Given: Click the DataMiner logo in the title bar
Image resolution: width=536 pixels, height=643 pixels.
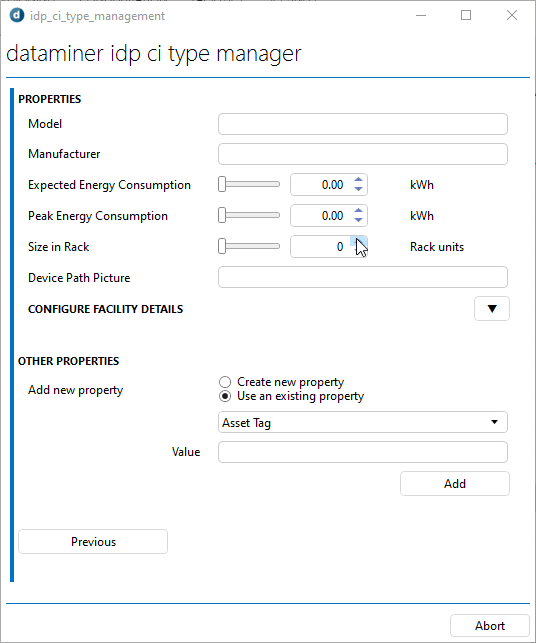Looking at the screenshot, I should 17,16.
